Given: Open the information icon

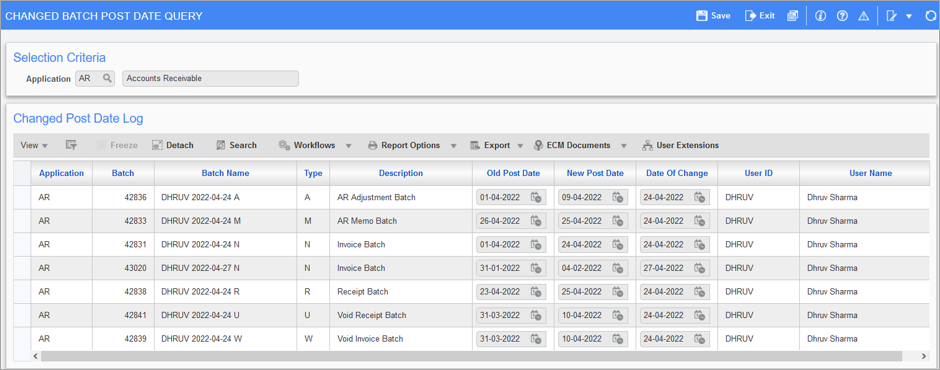Looking at the screenshot, I should (x=821, y=16).
